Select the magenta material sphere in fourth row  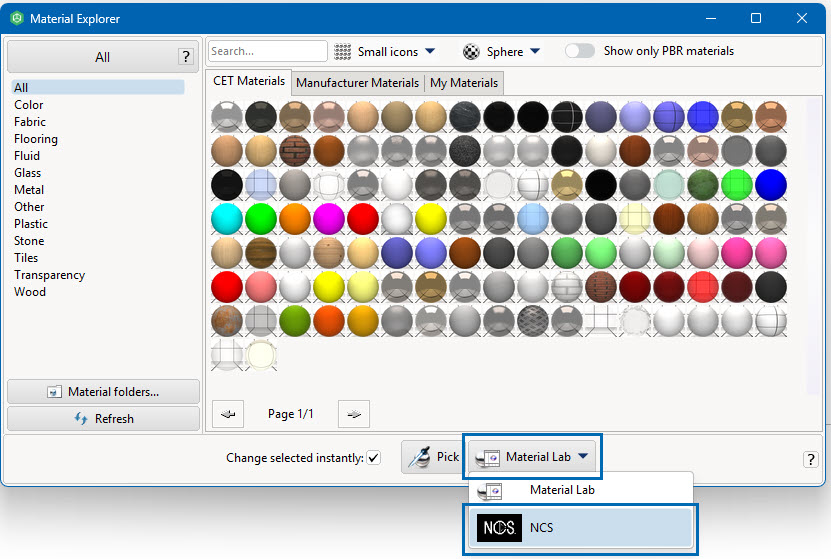(x=329, y=219)
